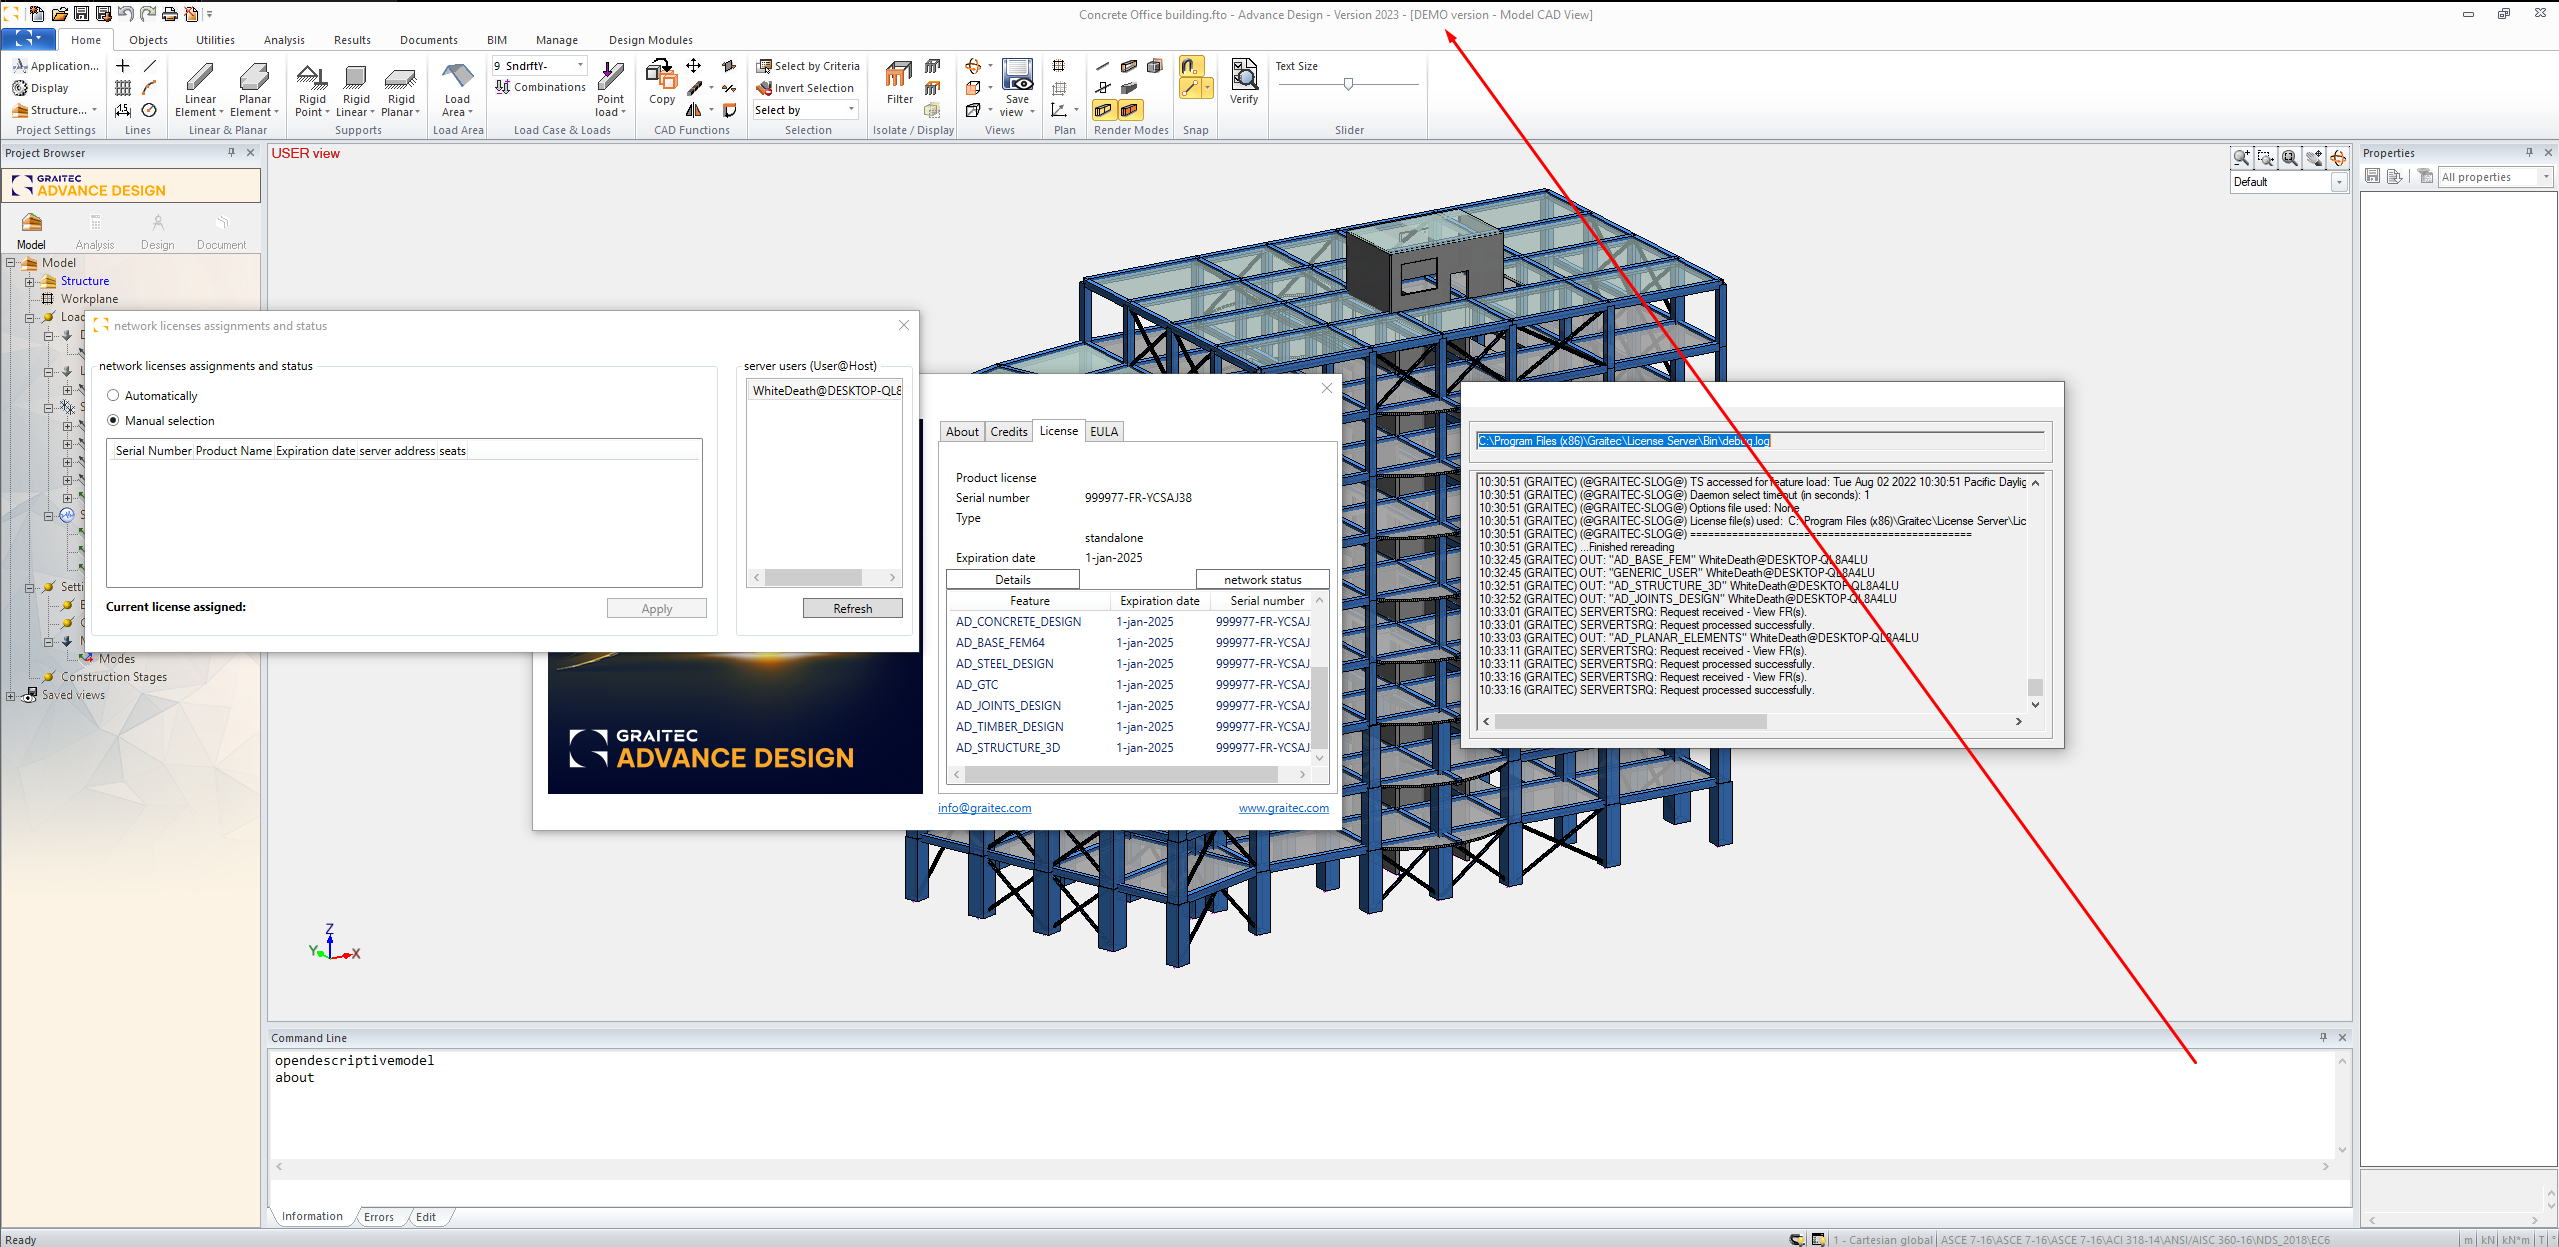Image resolution: width=2559 pixels, height=1247 pixels.
Task: Switch to the About tab
Action: (962, 432)
